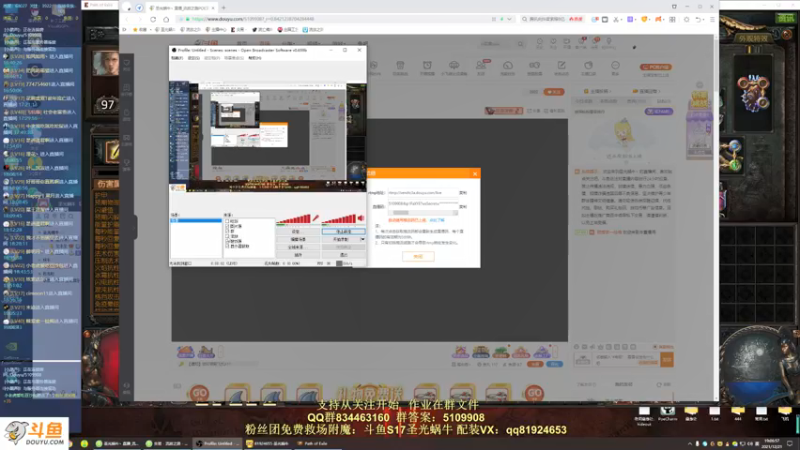Viewport: 800px width, 450px height.
Task: Click the speedometer cloud icon in streamer toolbar
Action: [x=508, y=67]
